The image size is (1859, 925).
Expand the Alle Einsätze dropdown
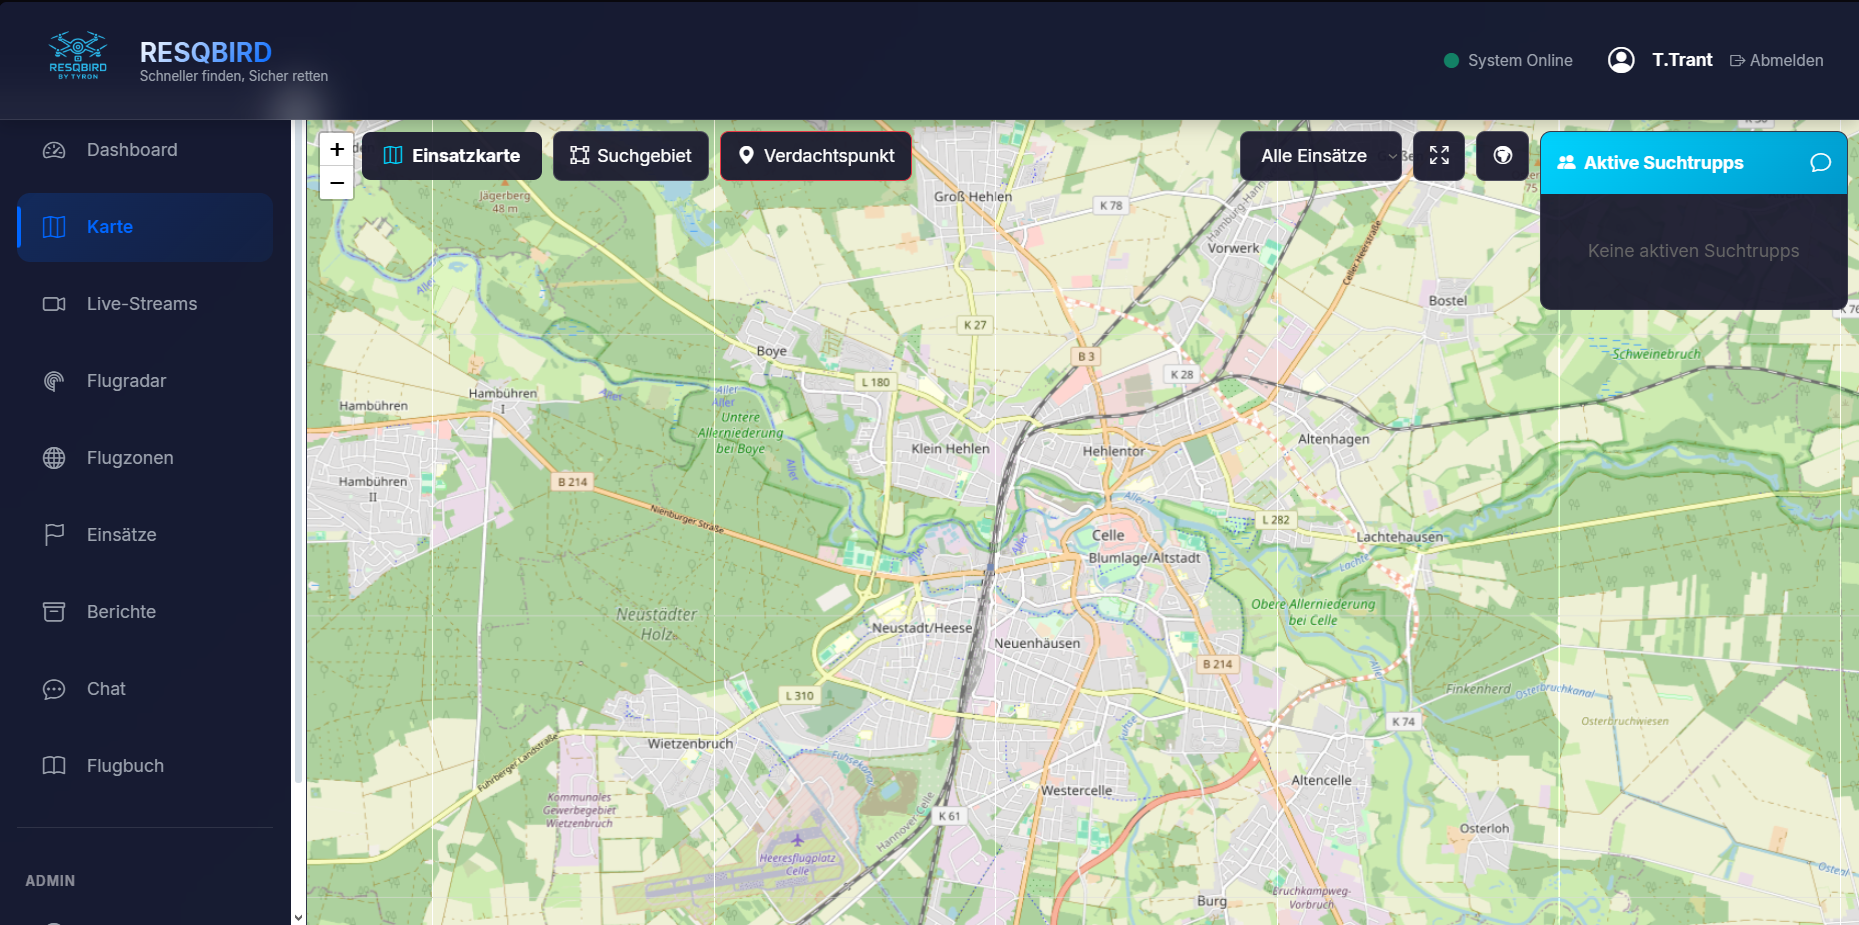click(x=1320, y=156)
